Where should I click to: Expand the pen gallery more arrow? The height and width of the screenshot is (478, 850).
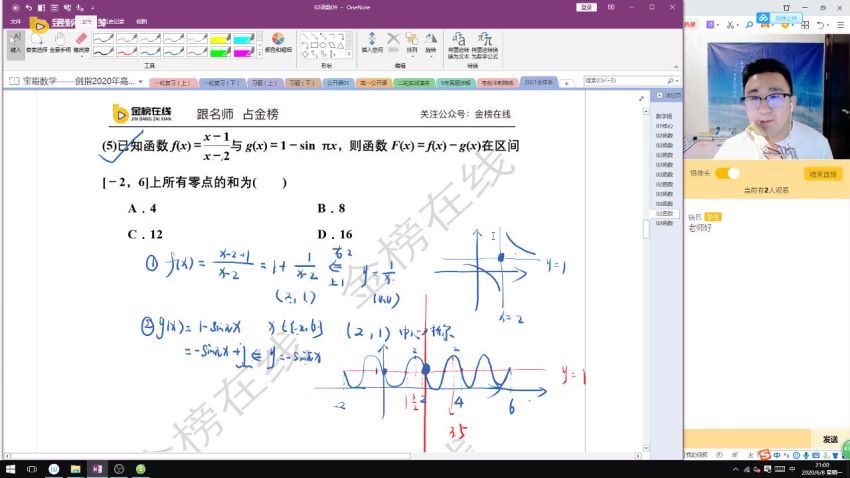pos(259,54)
